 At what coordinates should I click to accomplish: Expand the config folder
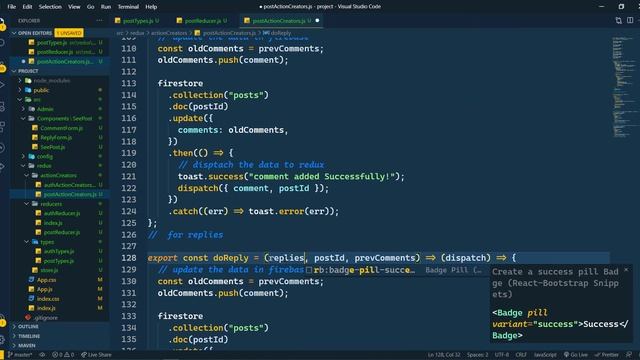coord(23,156)
